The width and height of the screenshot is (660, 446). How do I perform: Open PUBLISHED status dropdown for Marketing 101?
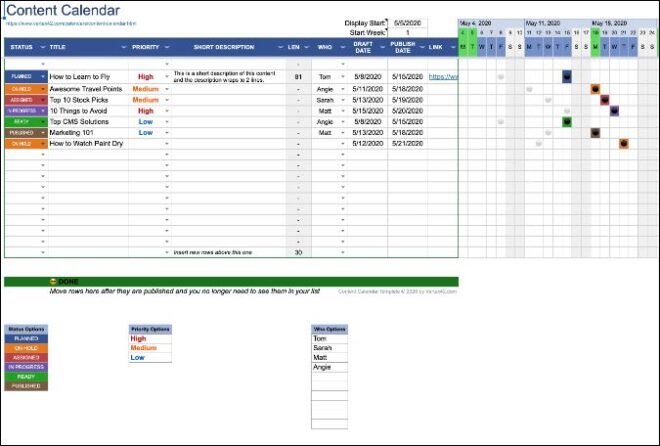(x=43, y=133)
